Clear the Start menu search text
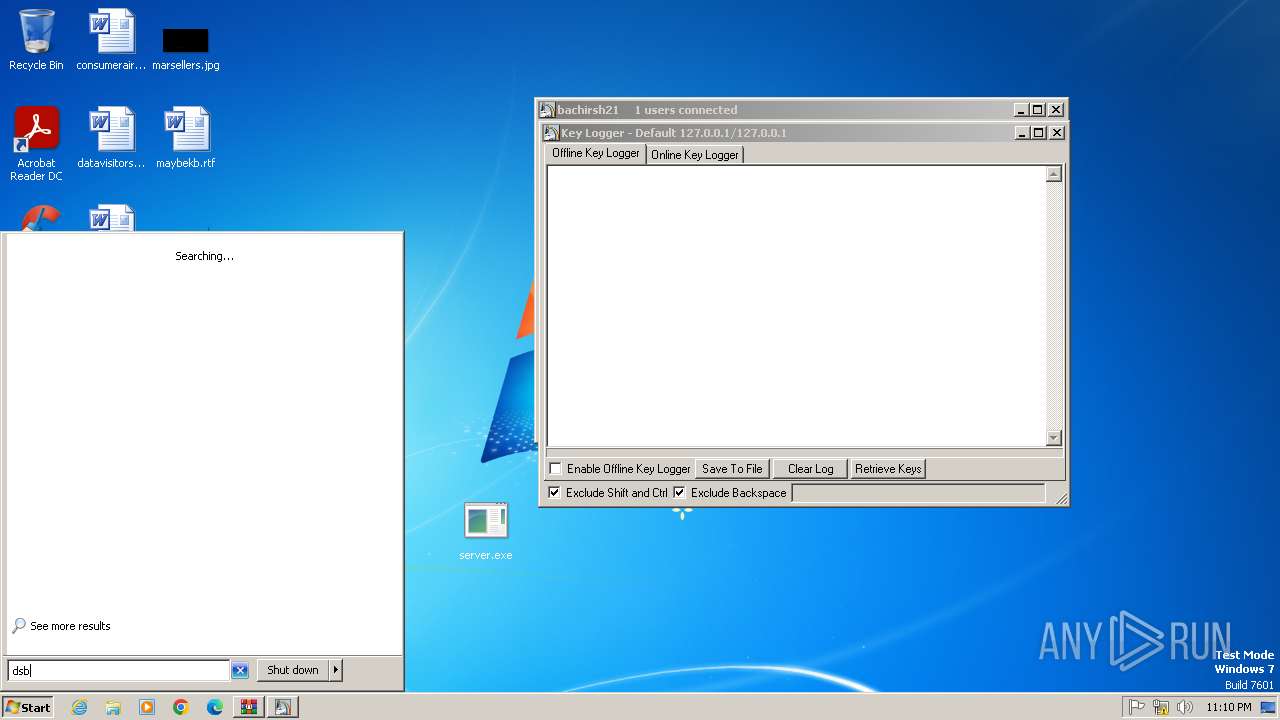Screen dimensions: 1280x720 click(240, 671)
